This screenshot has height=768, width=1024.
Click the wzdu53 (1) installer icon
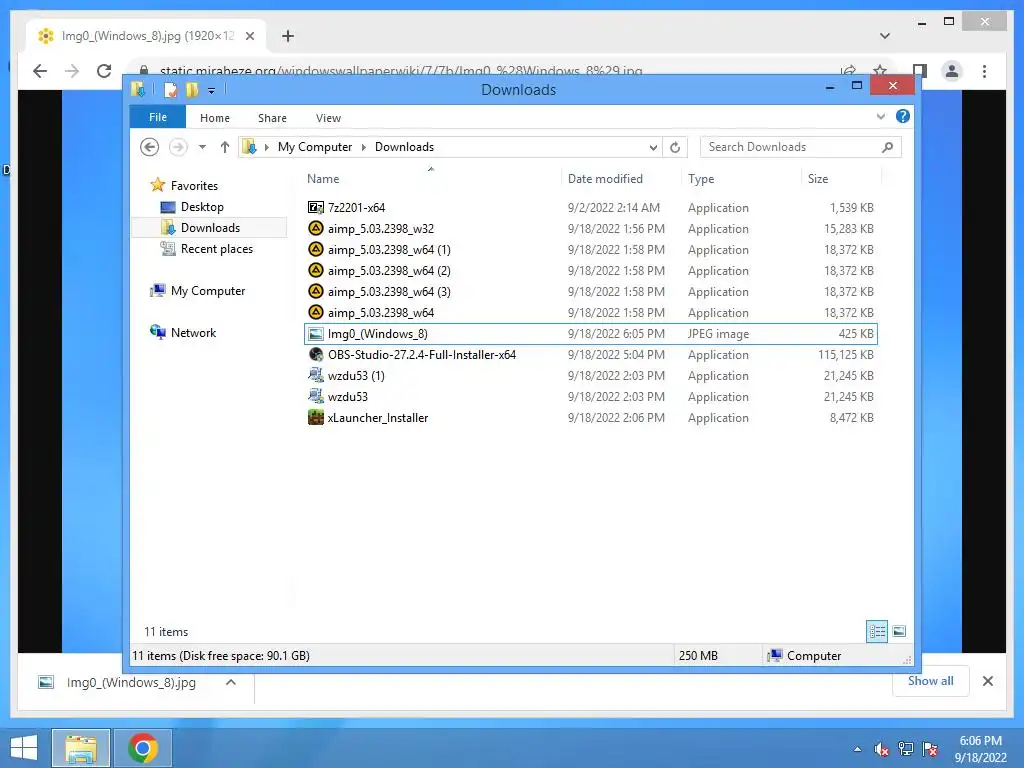click(x=315, y=376)
